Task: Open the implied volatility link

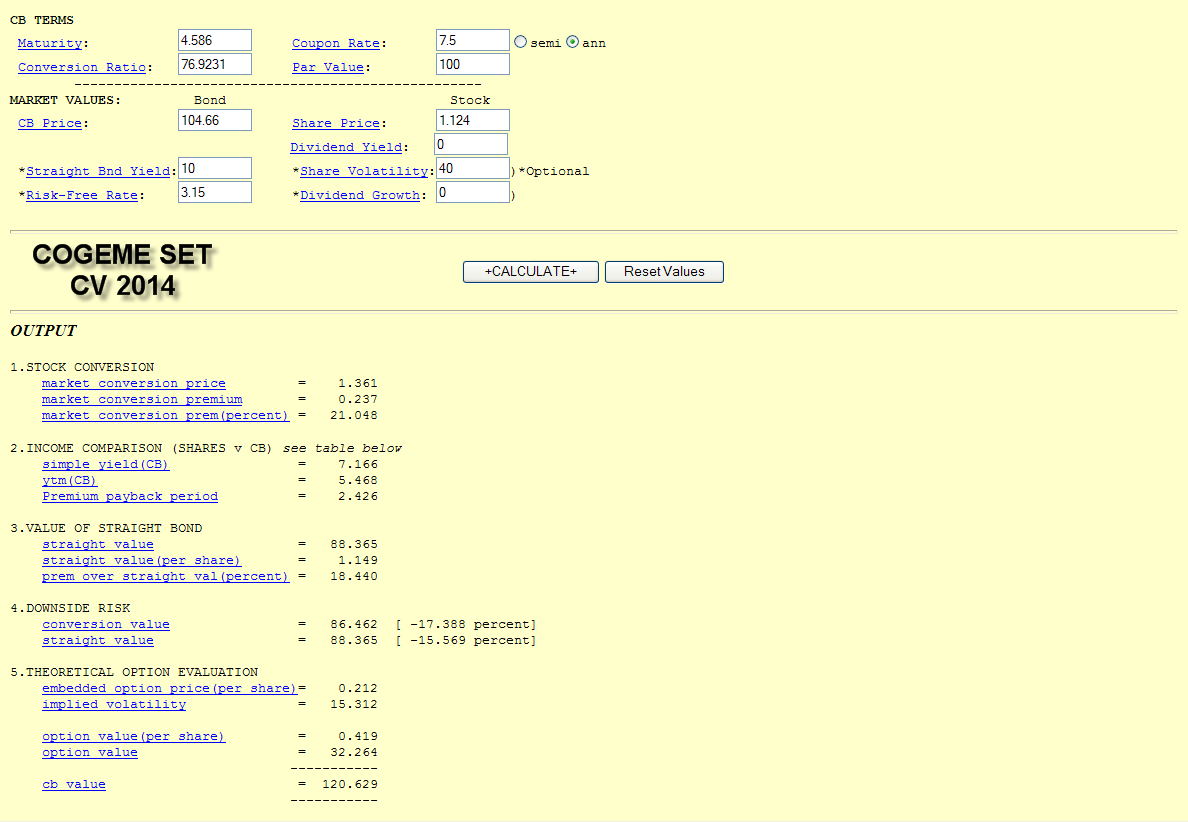Action: pyautogui.click(x=113, y=704)
